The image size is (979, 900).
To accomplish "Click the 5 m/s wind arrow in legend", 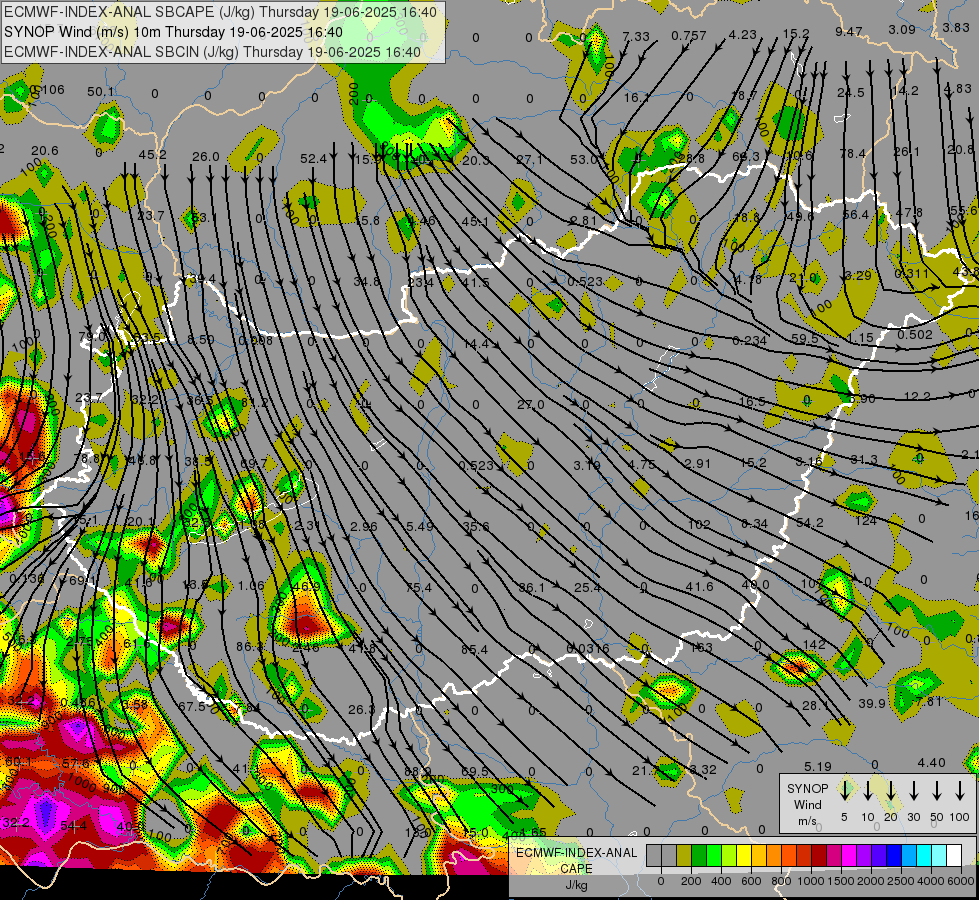I will point(844,790).
